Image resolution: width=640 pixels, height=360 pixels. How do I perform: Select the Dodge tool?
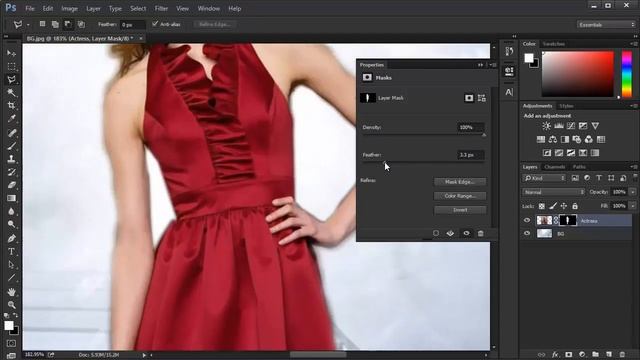11,224
